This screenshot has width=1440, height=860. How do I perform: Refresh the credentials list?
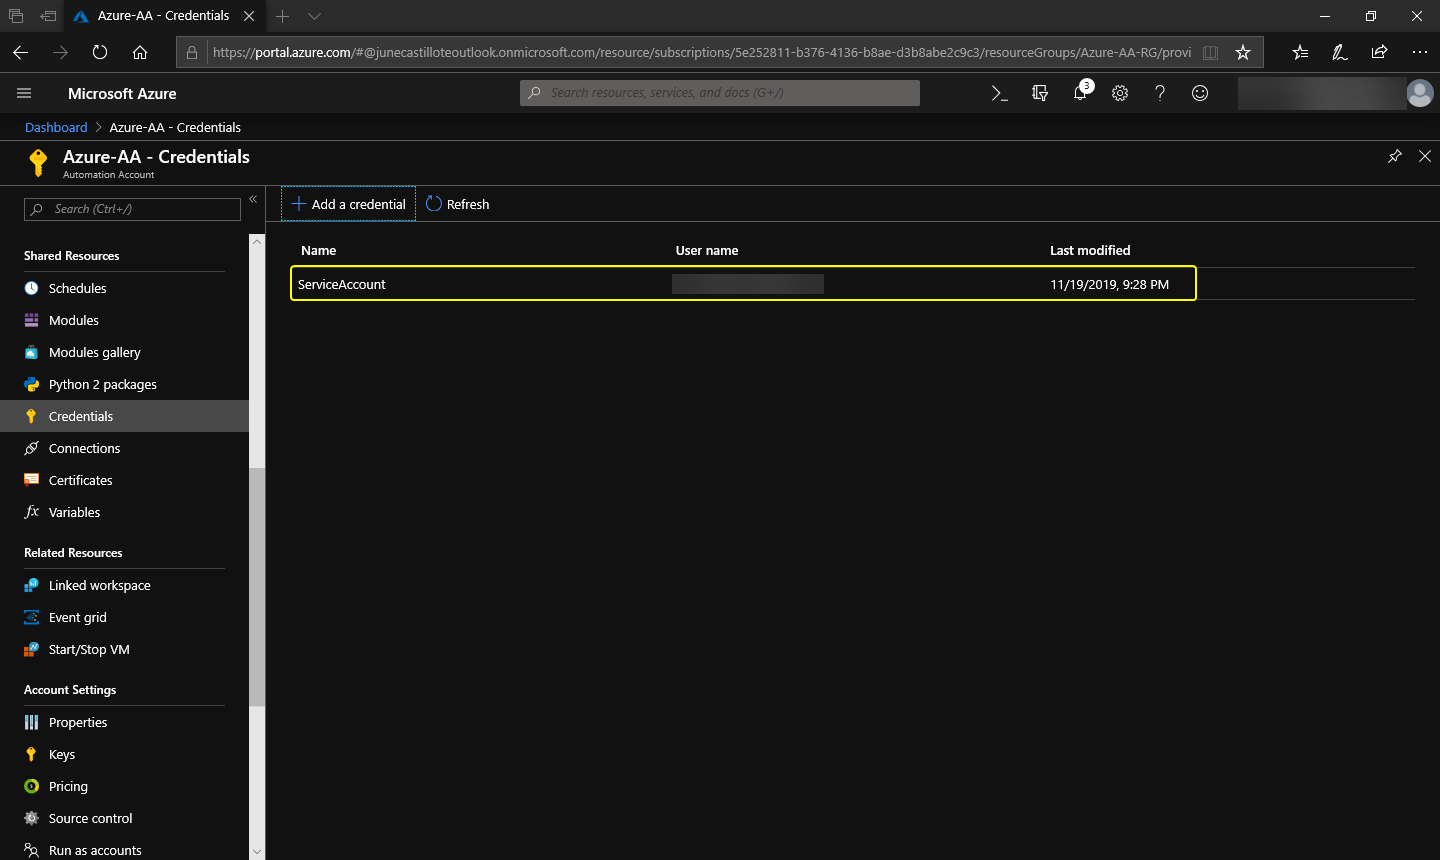point(458,204)
